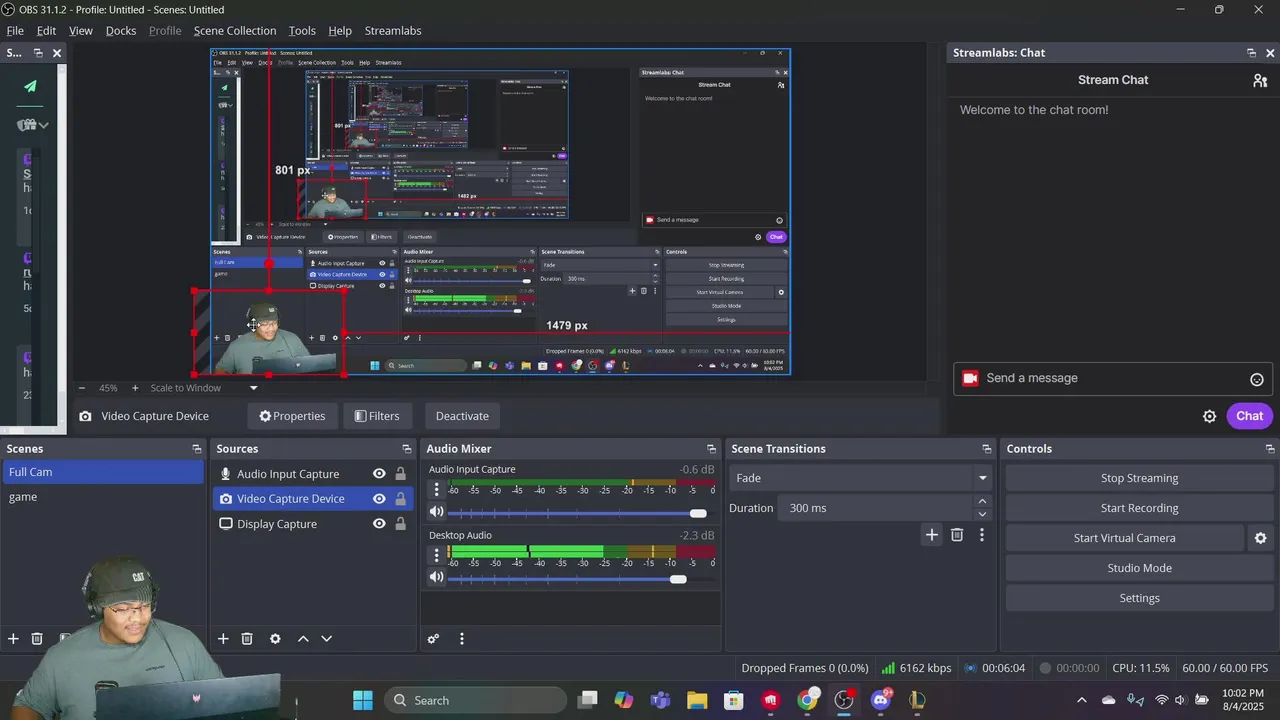1280x720 pixels.
Task: Open the Edit menu
Action: point(46,31)
